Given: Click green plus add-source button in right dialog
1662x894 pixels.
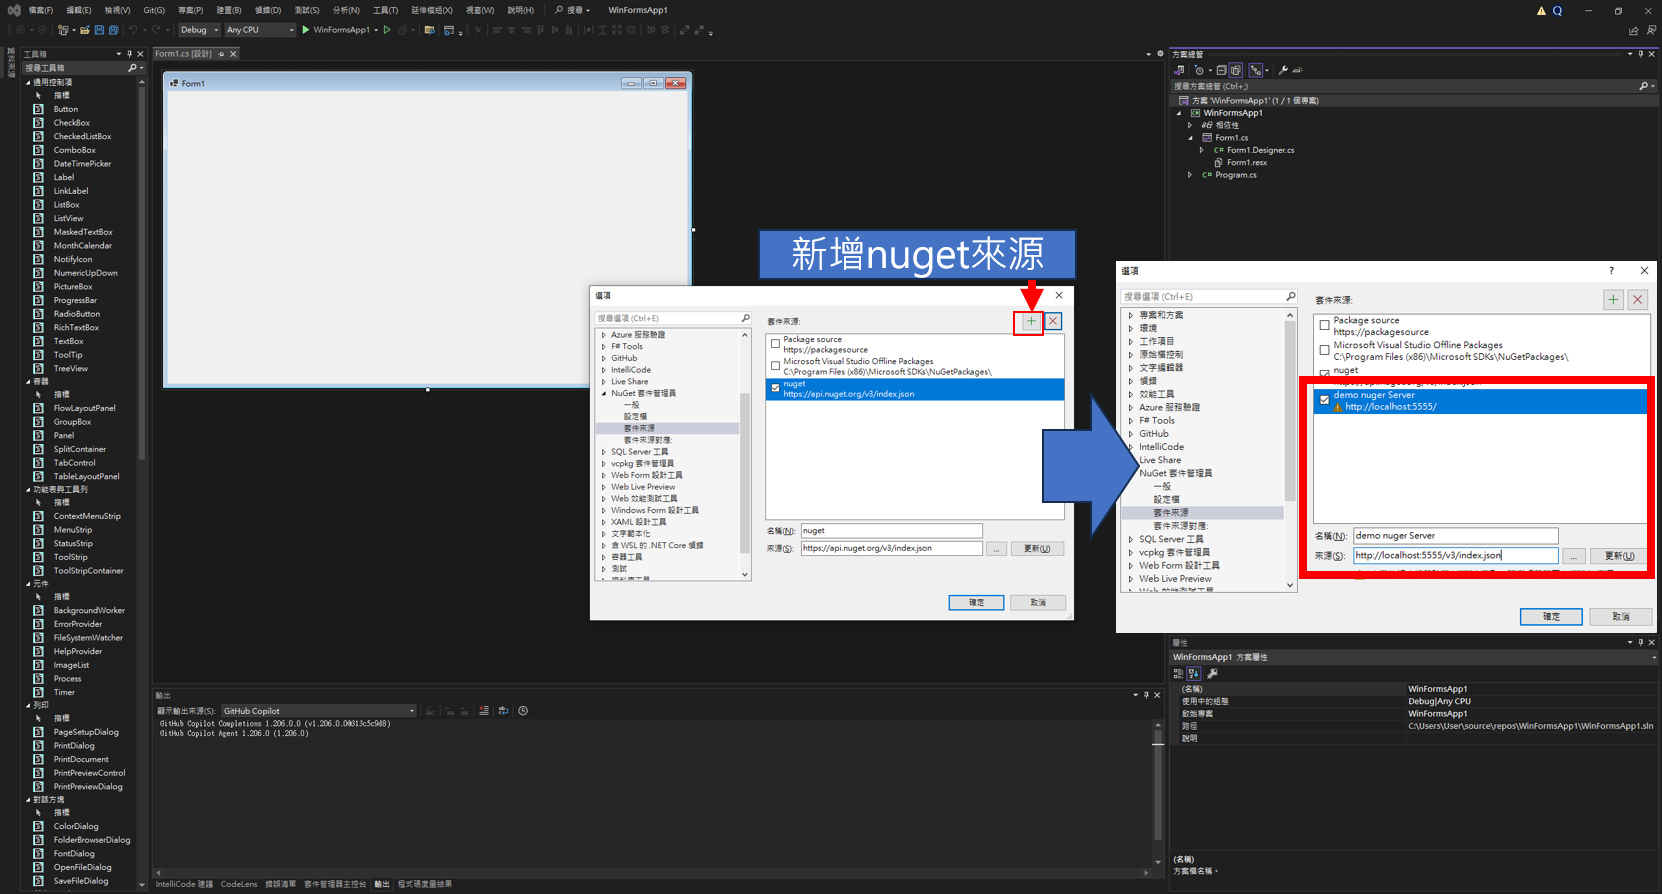Looking at the screenshot, I should coord(1613,299).
